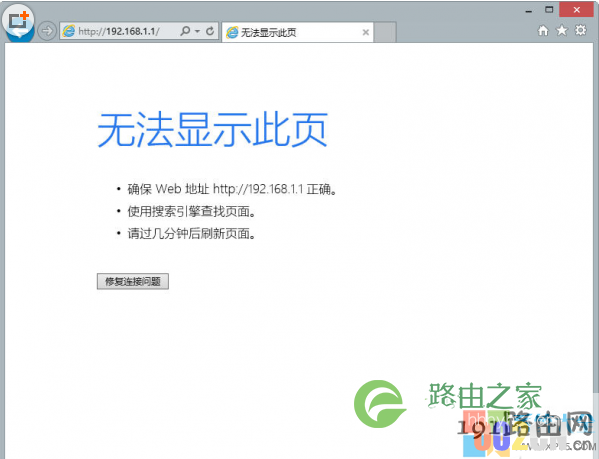
Task: Close the browser with the red X
Action: tap(577, 10)
